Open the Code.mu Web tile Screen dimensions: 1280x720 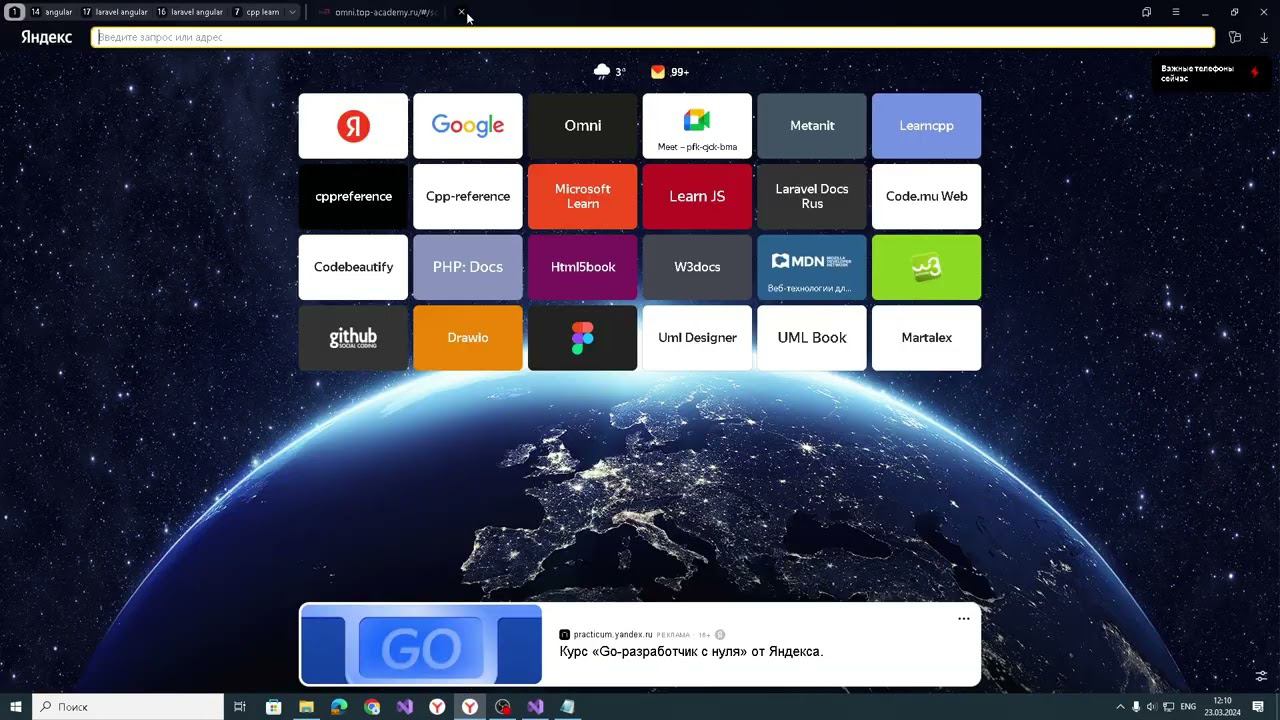click(x=926, y=197)
